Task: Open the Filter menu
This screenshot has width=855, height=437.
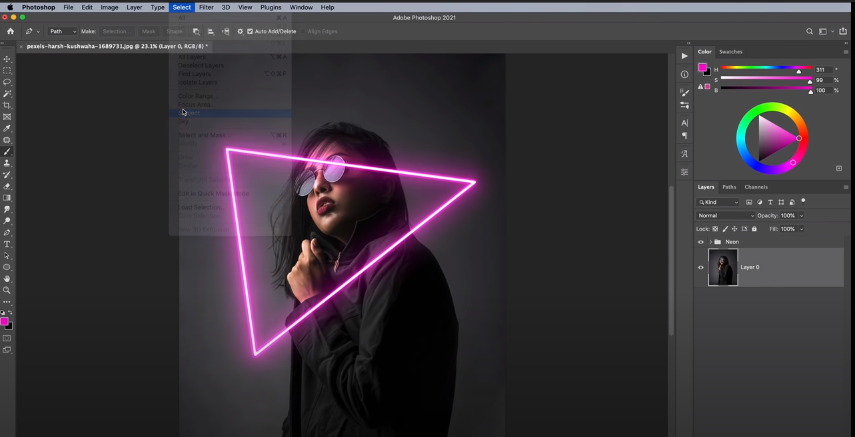Action: click(x=206, y=7)
